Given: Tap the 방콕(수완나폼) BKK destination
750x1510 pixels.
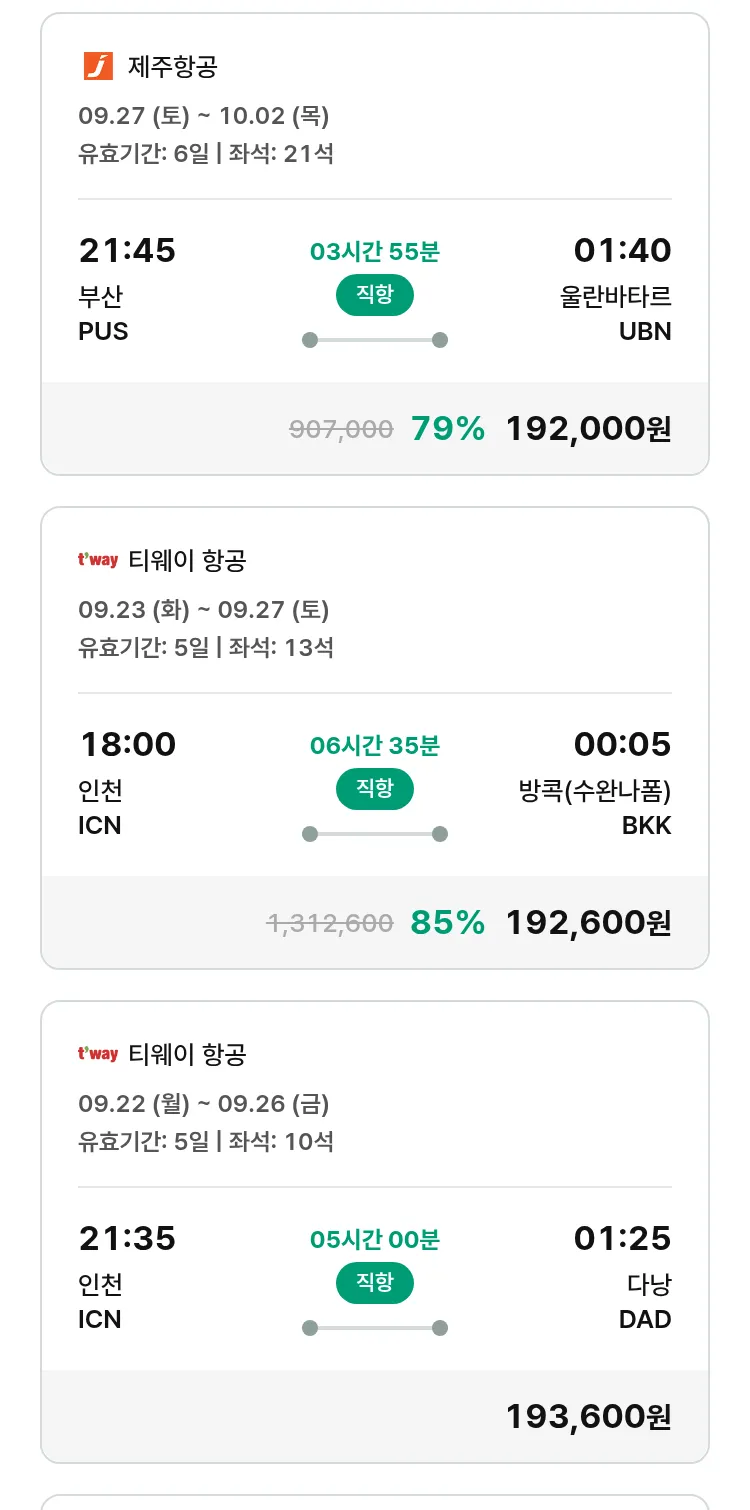Looking at the screenshot, I should 590,807.
